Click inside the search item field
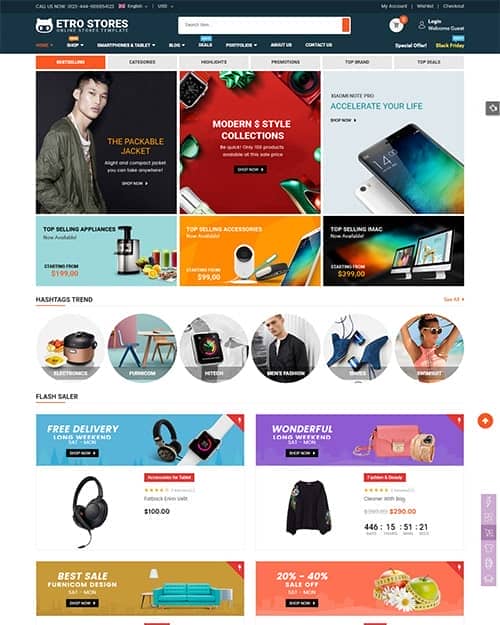Image resolution: width=500 pixels, height=625 pixels. (x=260, y=25)
